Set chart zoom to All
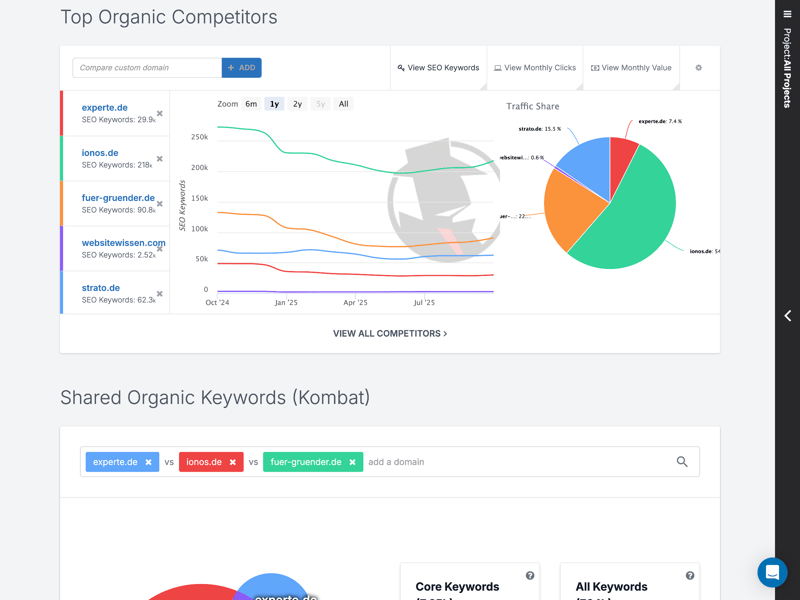 point(344,104)
